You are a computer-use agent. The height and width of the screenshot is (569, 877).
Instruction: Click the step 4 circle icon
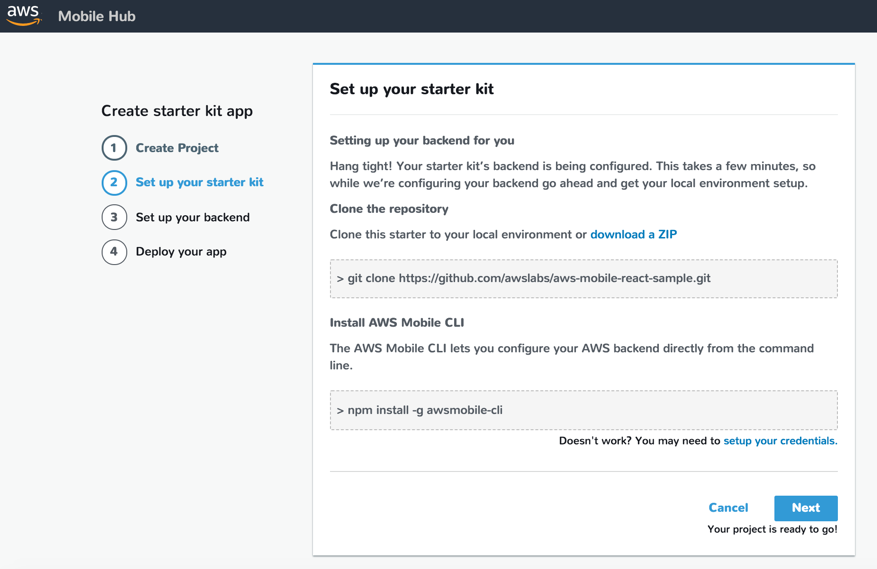[114, 252]
